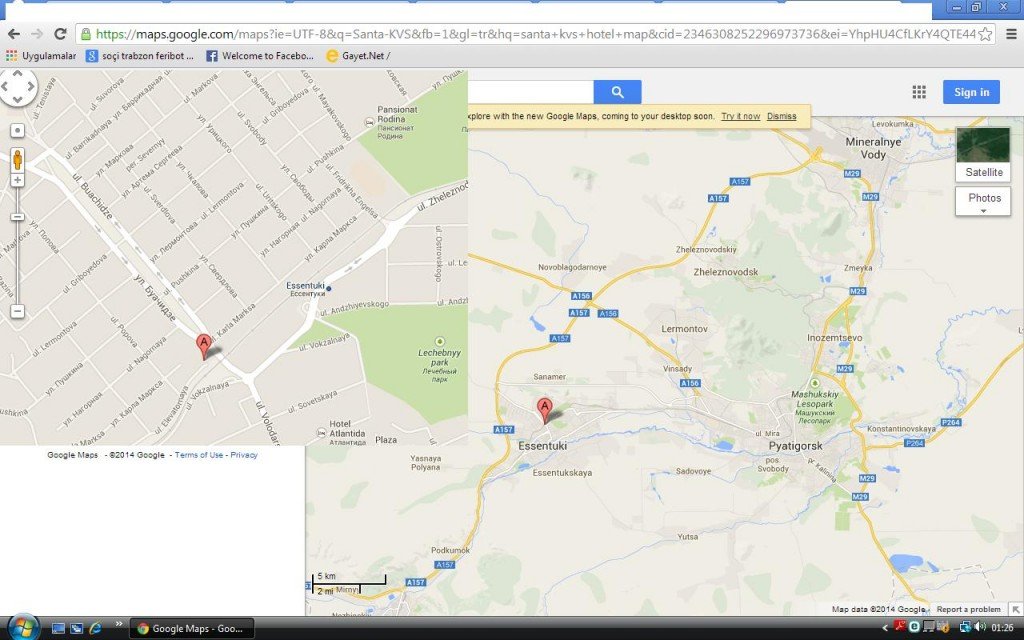Click the zoom in plus button
This screenshot has height=640, width=1024.
coord(17,180)
